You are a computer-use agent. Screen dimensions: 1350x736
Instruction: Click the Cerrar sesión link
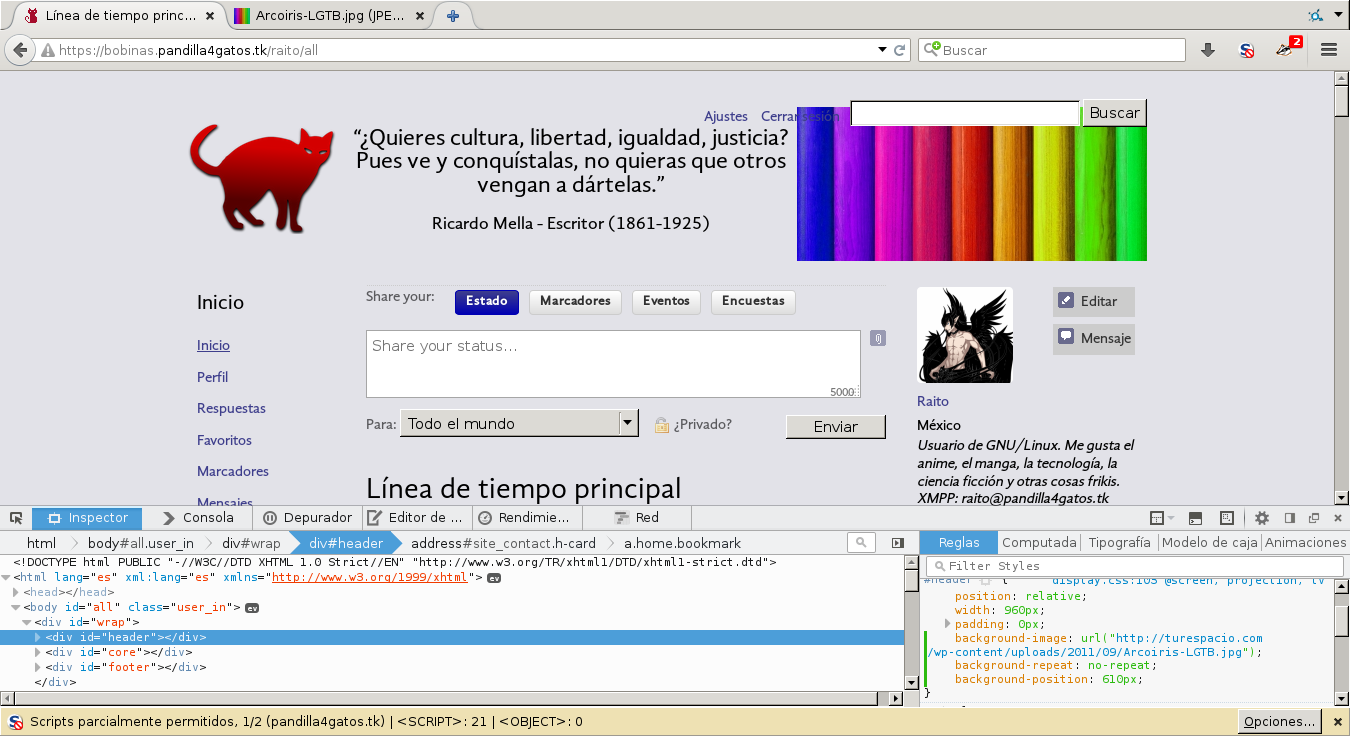pos(800,116)
